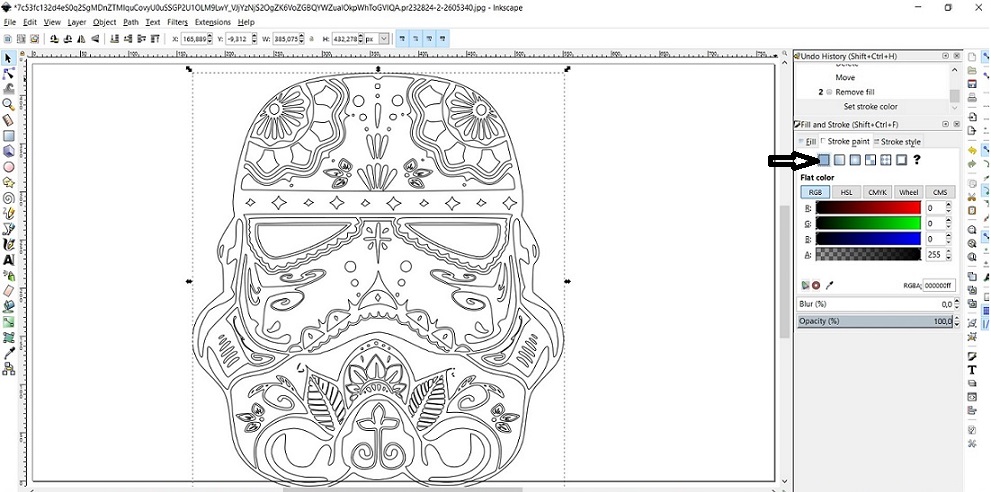The height and width of the screenshot is (492, 991).
Task: Select the Ellipse circle tool
Action: tap(8, 167)
